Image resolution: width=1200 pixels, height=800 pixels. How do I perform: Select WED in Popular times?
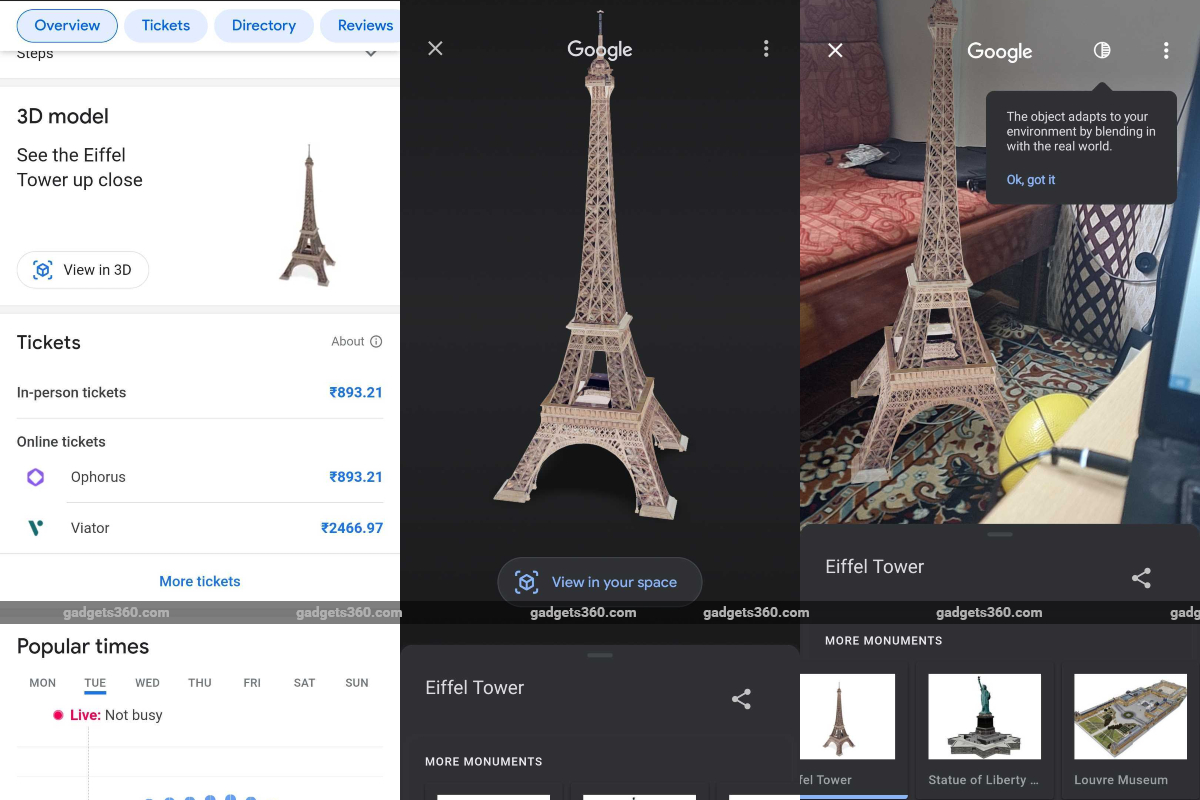pyautogui.click(x=147, y=683)
